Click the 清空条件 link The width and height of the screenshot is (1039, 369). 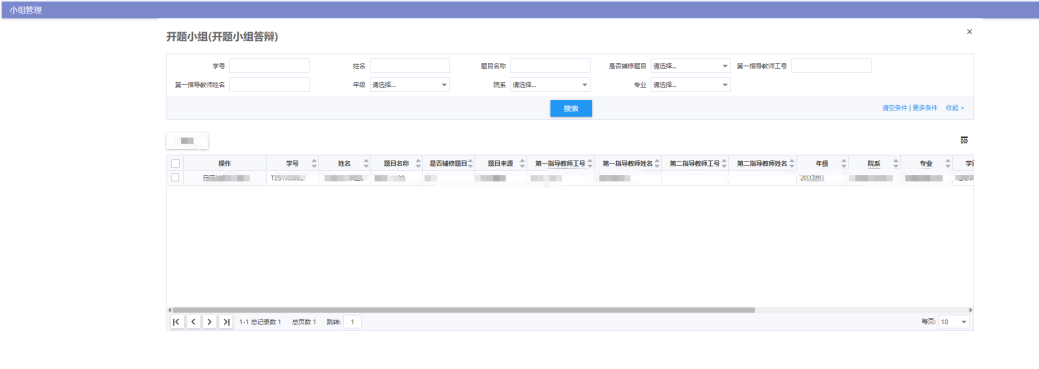(894, 108)
